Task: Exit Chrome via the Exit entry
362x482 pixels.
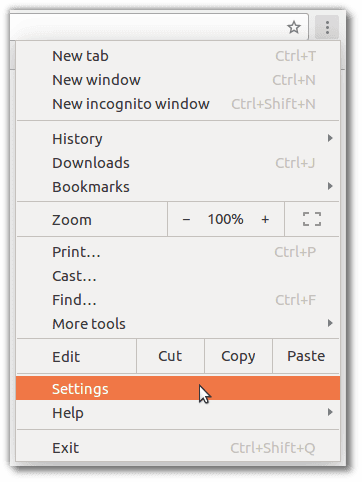Action: [x=178, y=448]
